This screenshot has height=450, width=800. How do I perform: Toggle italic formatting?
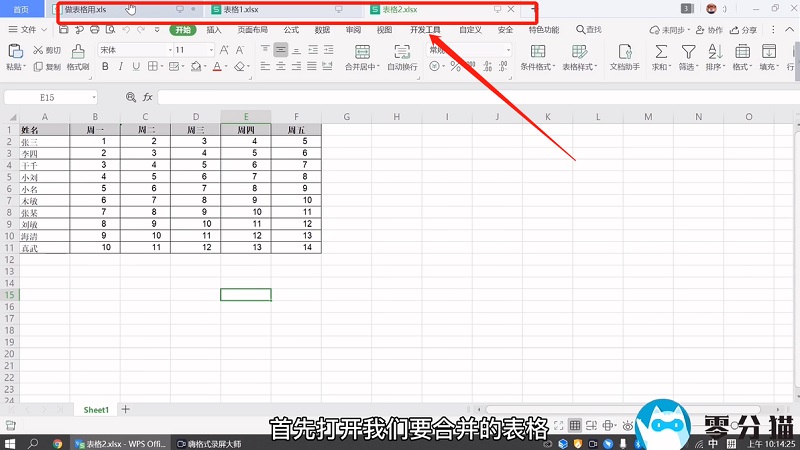coord(120,67)
